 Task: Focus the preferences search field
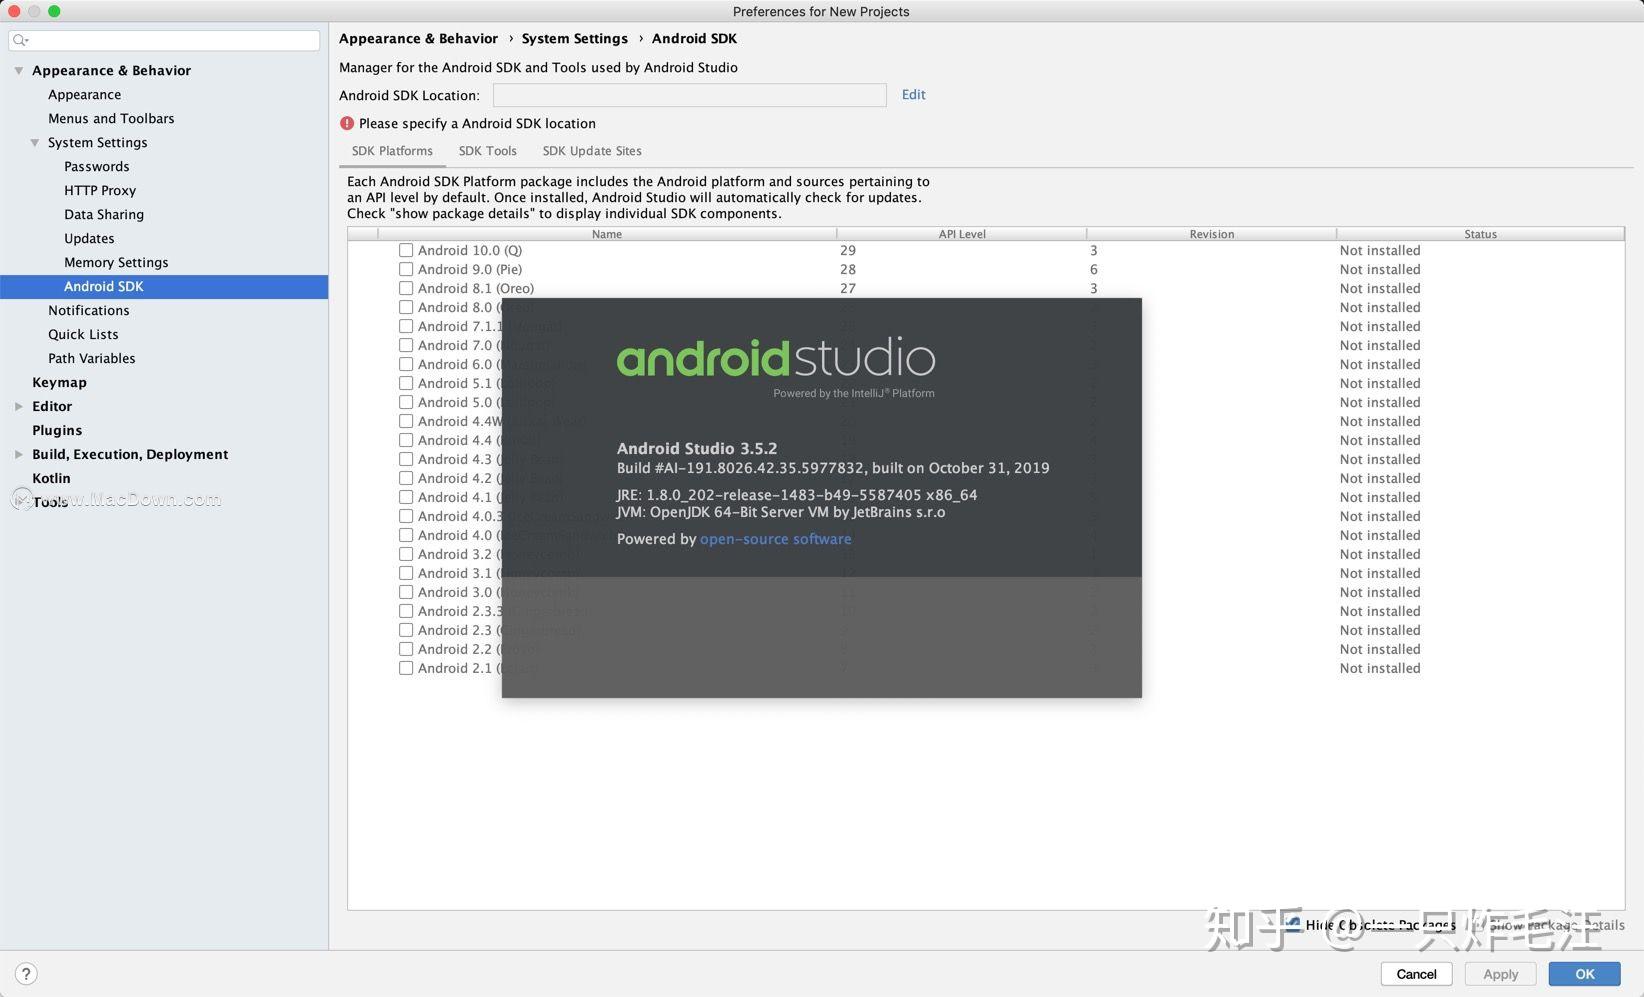pyautogui.click(x=164, y=40)
